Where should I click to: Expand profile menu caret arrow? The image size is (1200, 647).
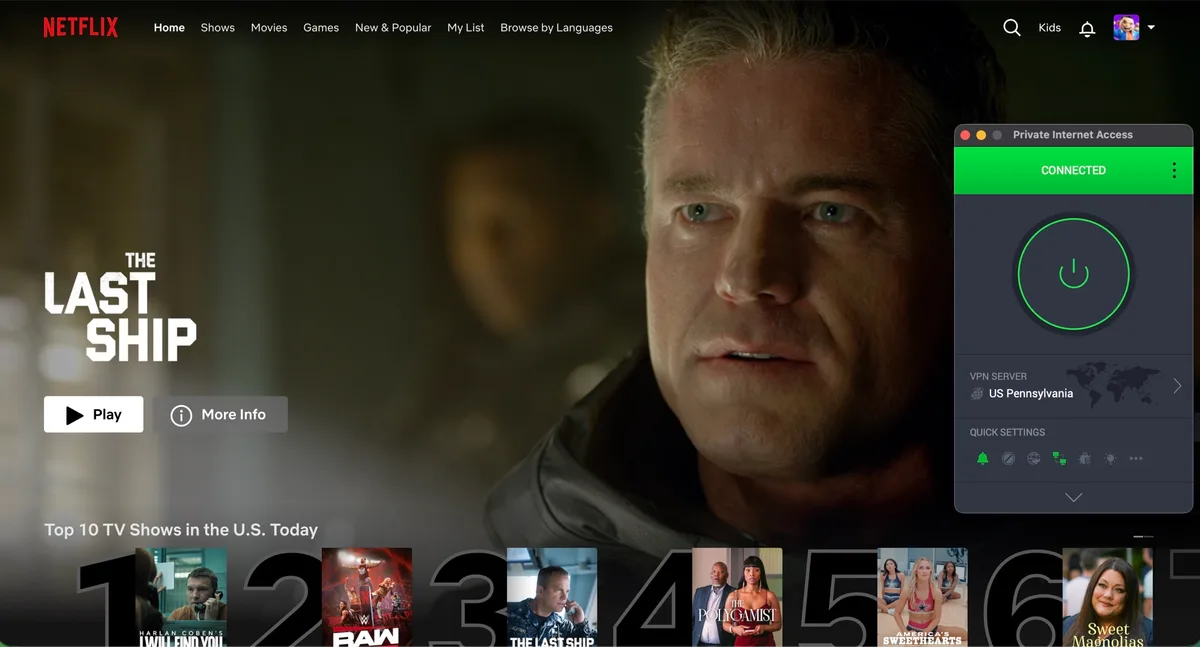(1151, 28)
